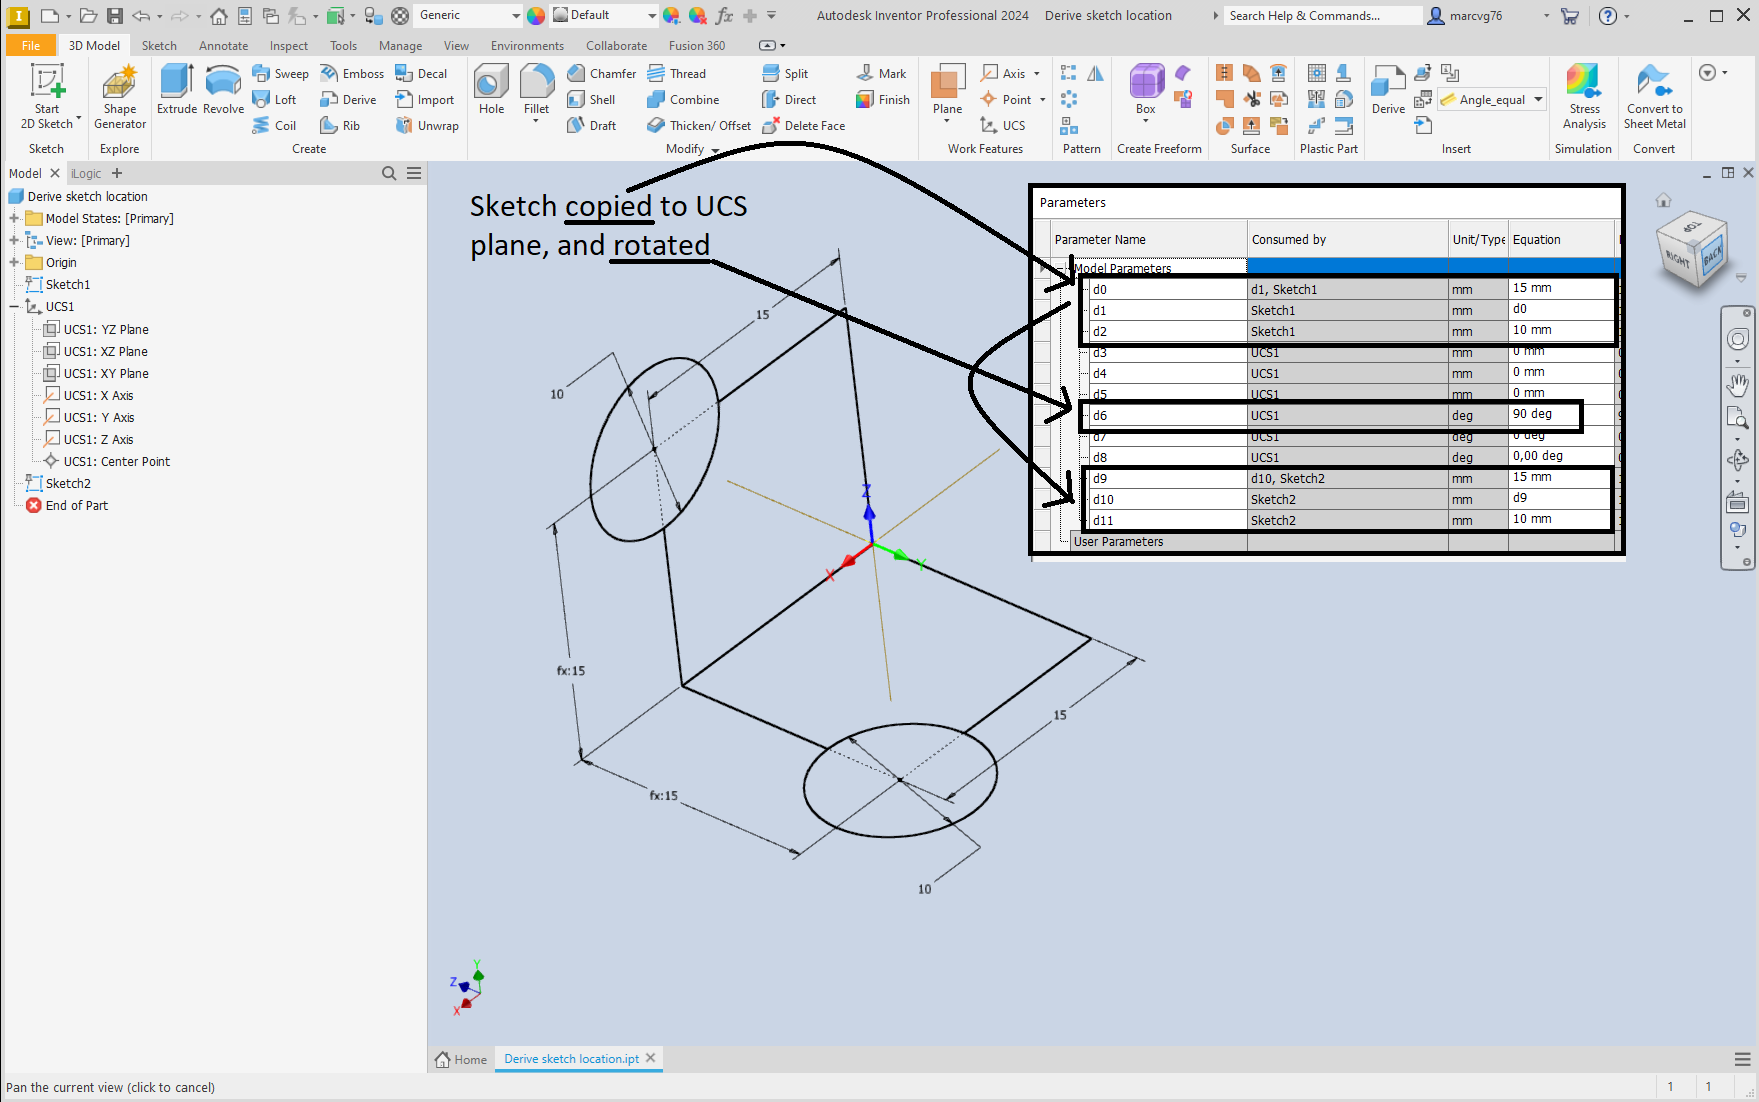
Task: Launch the Stress Analysis environment
Action: coord(1583,95)
